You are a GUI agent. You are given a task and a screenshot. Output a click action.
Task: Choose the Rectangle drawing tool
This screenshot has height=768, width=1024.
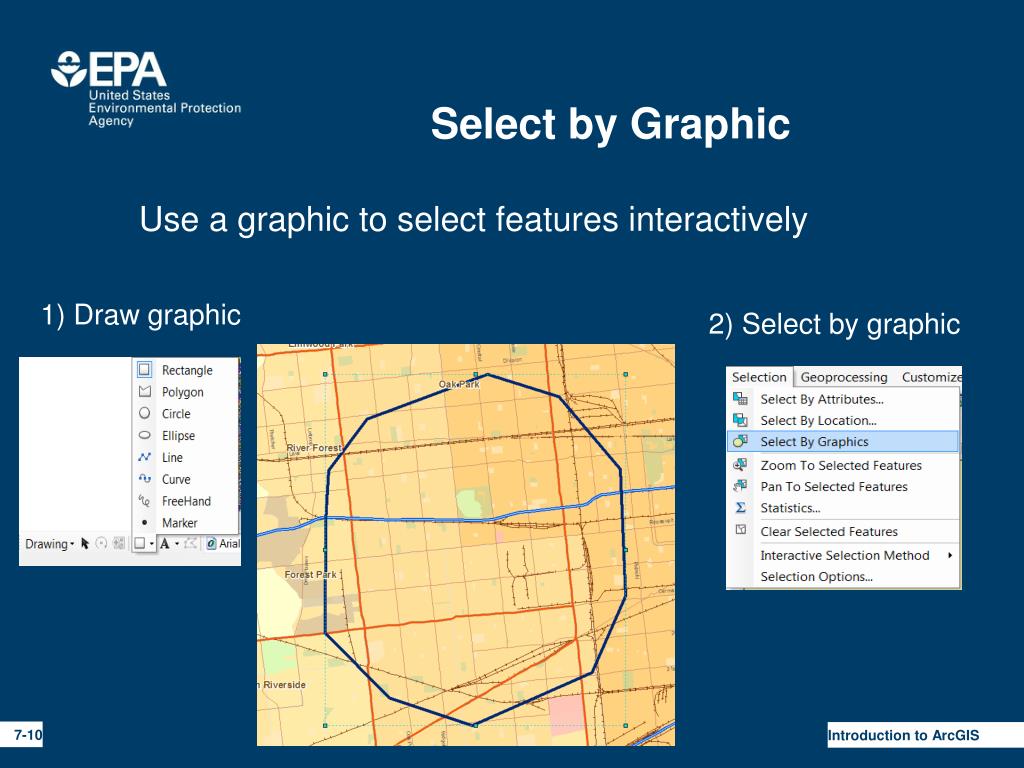pos(185,370)
